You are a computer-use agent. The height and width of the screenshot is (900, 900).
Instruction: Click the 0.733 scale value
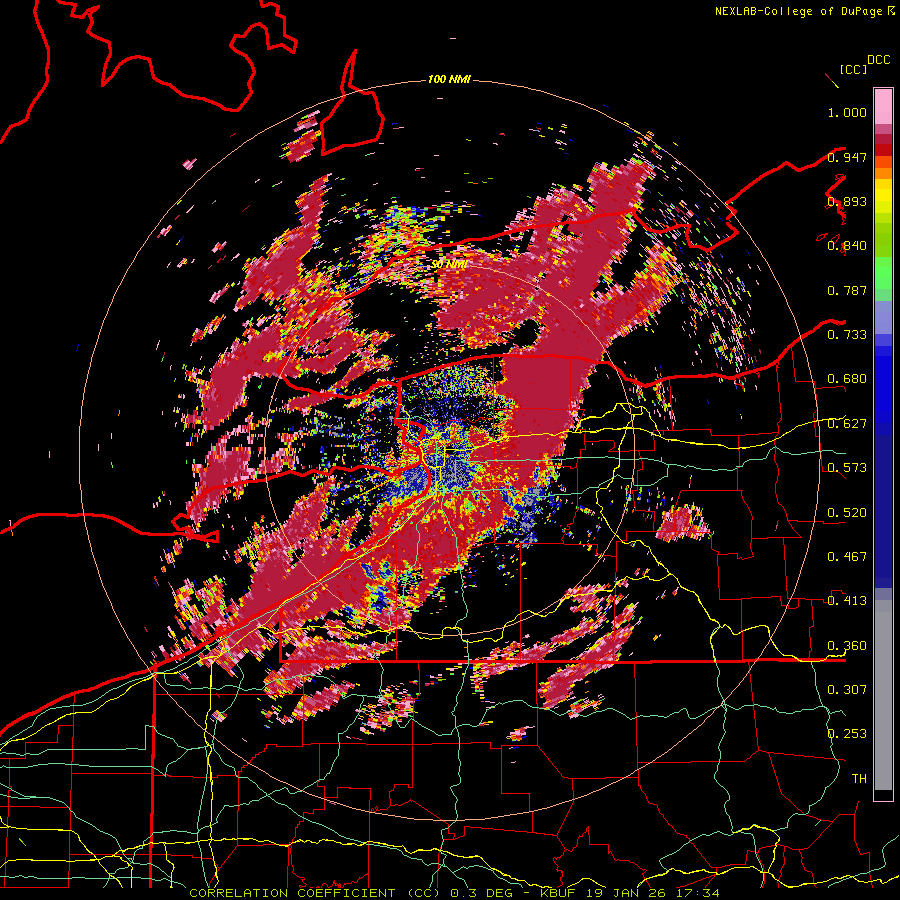847,335
